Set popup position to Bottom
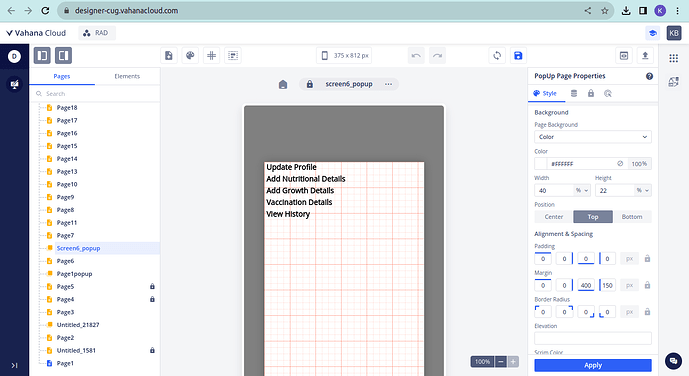 pyautogui.click(x=632, y=217)
